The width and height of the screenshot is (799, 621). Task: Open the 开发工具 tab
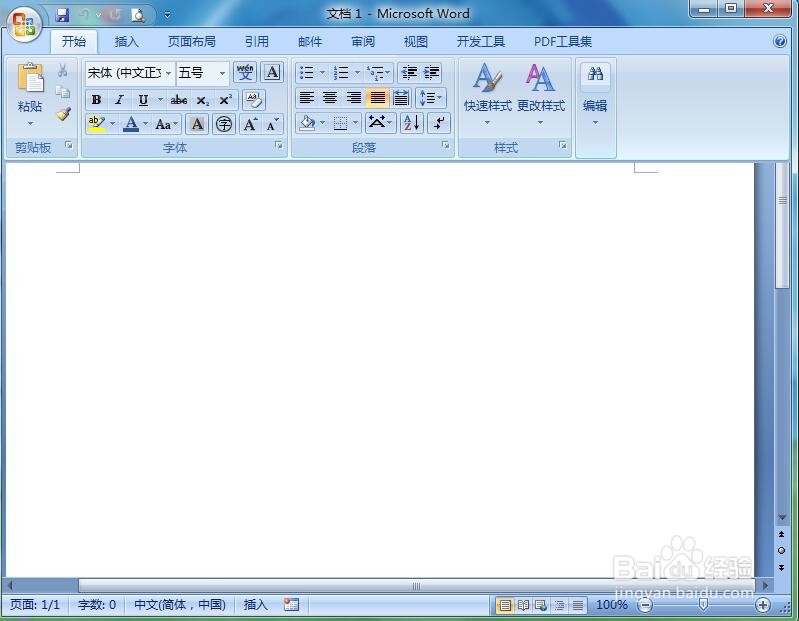[x=481, y=41]
